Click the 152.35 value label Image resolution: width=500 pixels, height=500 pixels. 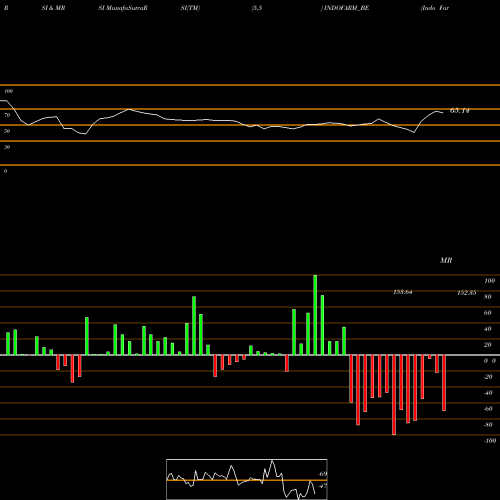pos(467,293)
